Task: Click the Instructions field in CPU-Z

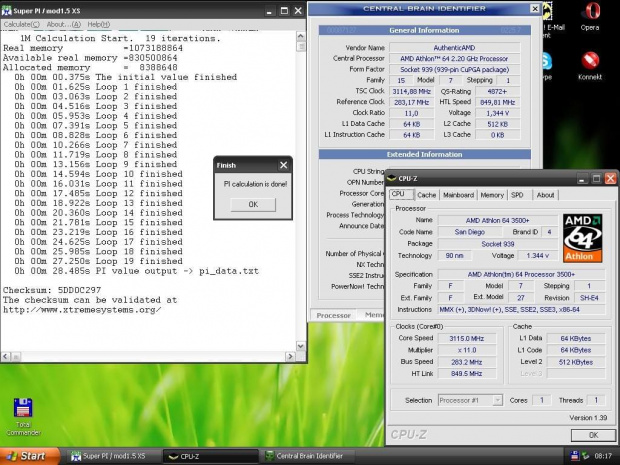Action: [521, 310]
